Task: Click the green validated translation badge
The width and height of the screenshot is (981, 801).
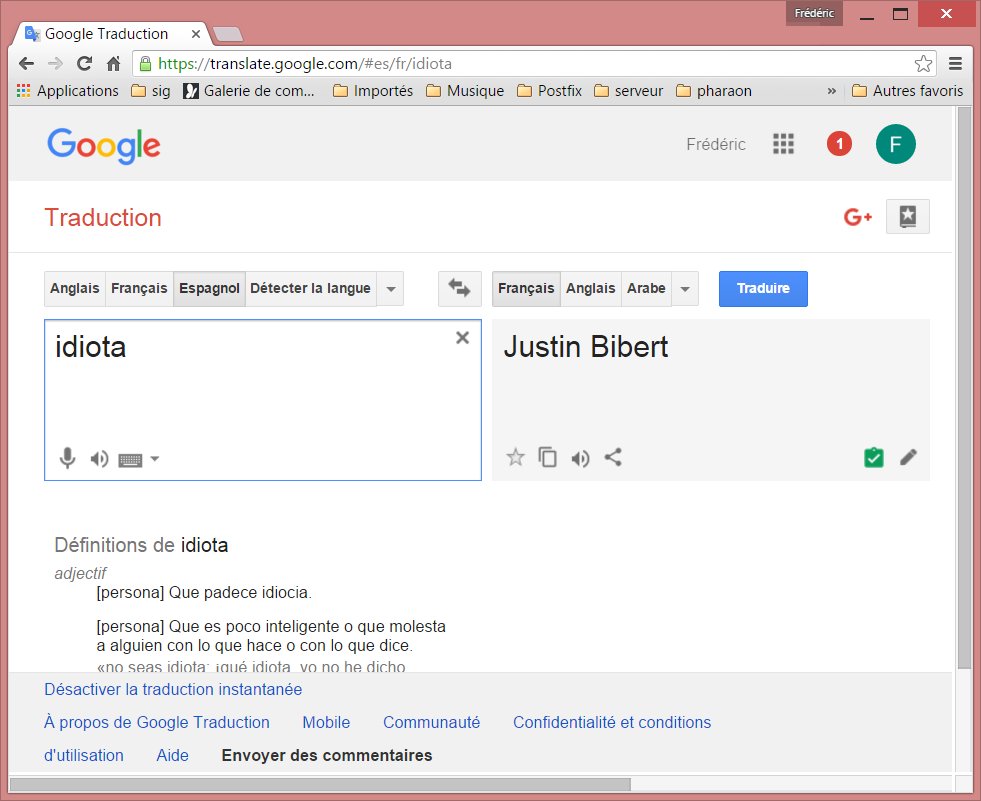Action: (874, 458)
